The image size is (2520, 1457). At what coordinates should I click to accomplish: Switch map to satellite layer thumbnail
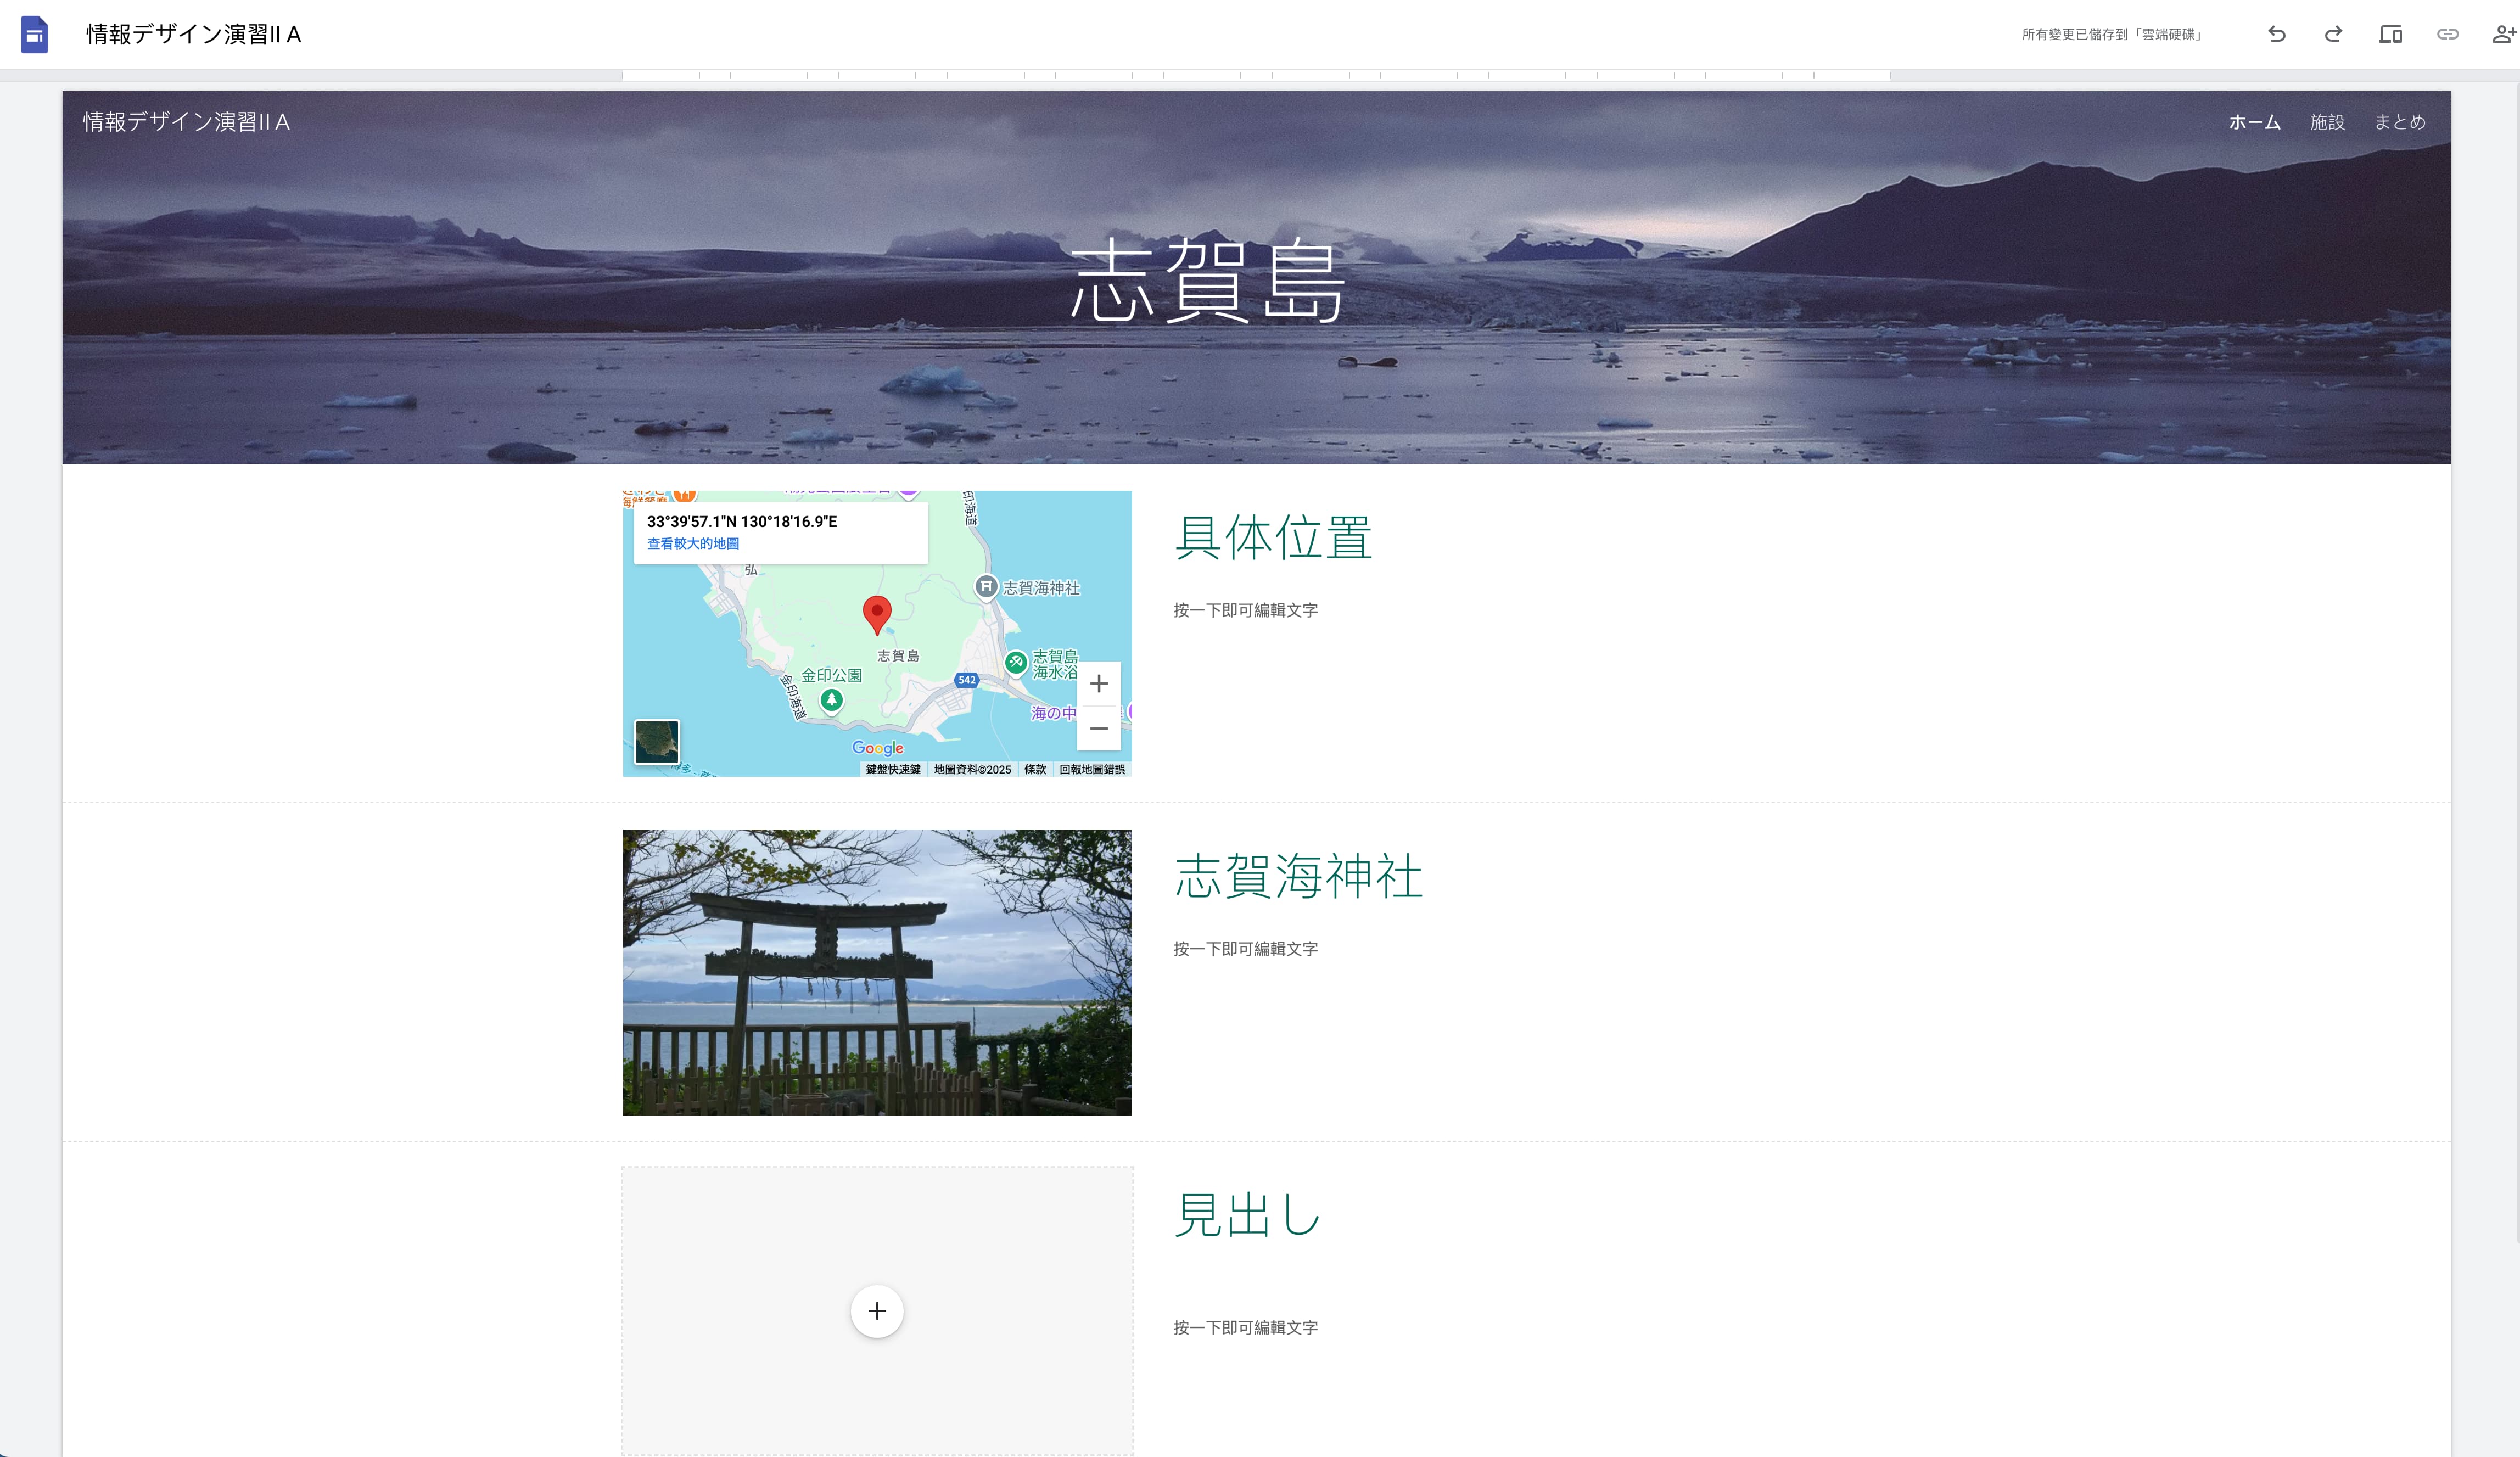coord(657,742)
